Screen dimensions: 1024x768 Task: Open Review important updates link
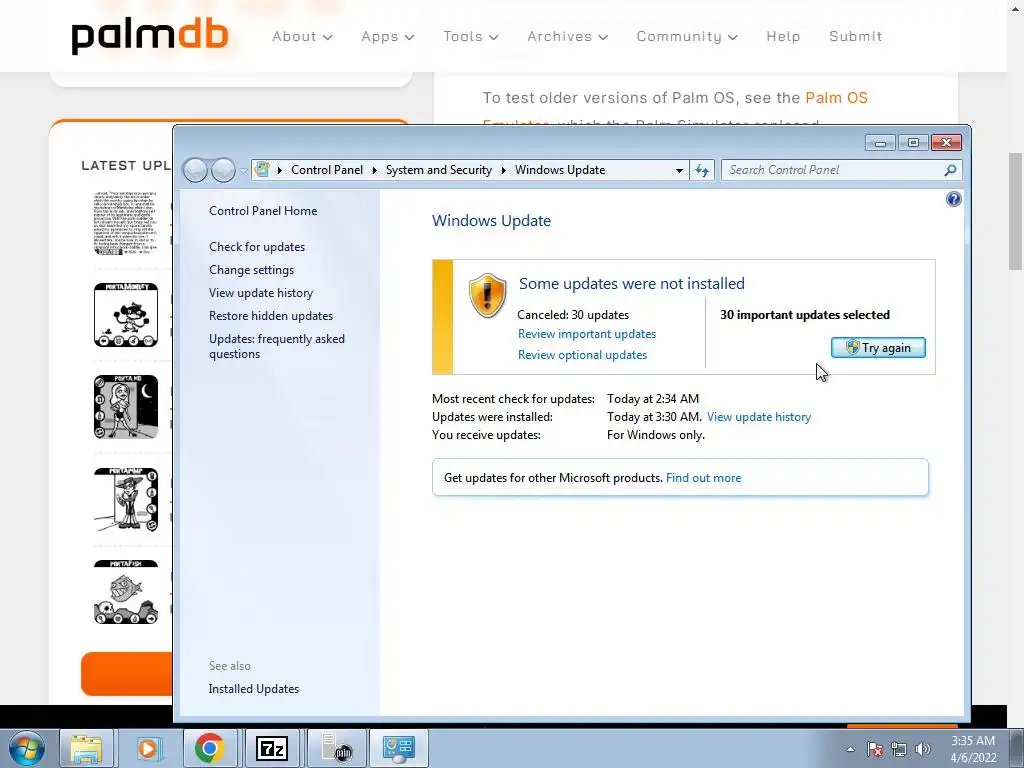(586, 334)
